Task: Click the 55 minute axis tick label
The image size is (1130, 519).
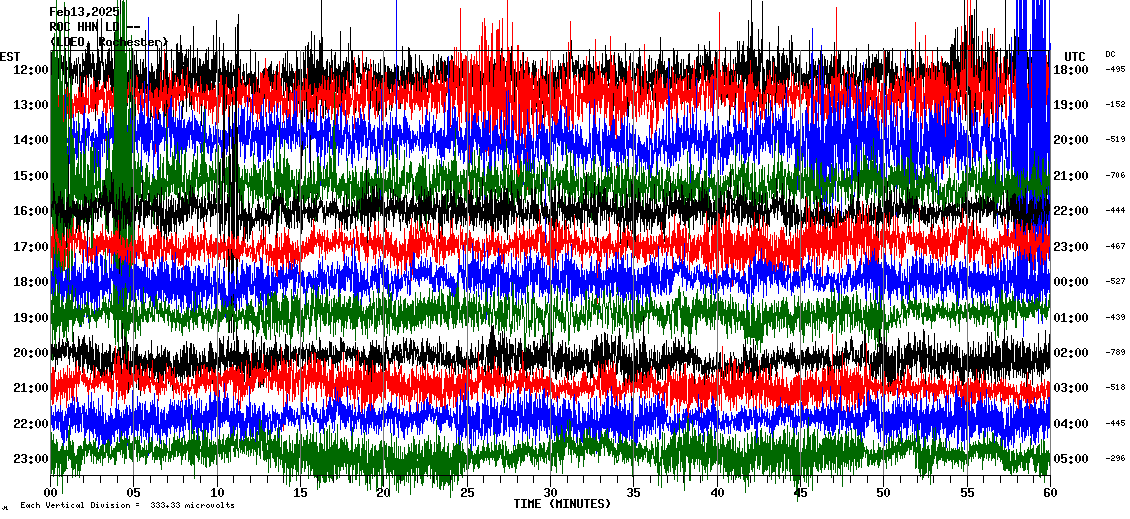Action: click(x=966, y=493)
